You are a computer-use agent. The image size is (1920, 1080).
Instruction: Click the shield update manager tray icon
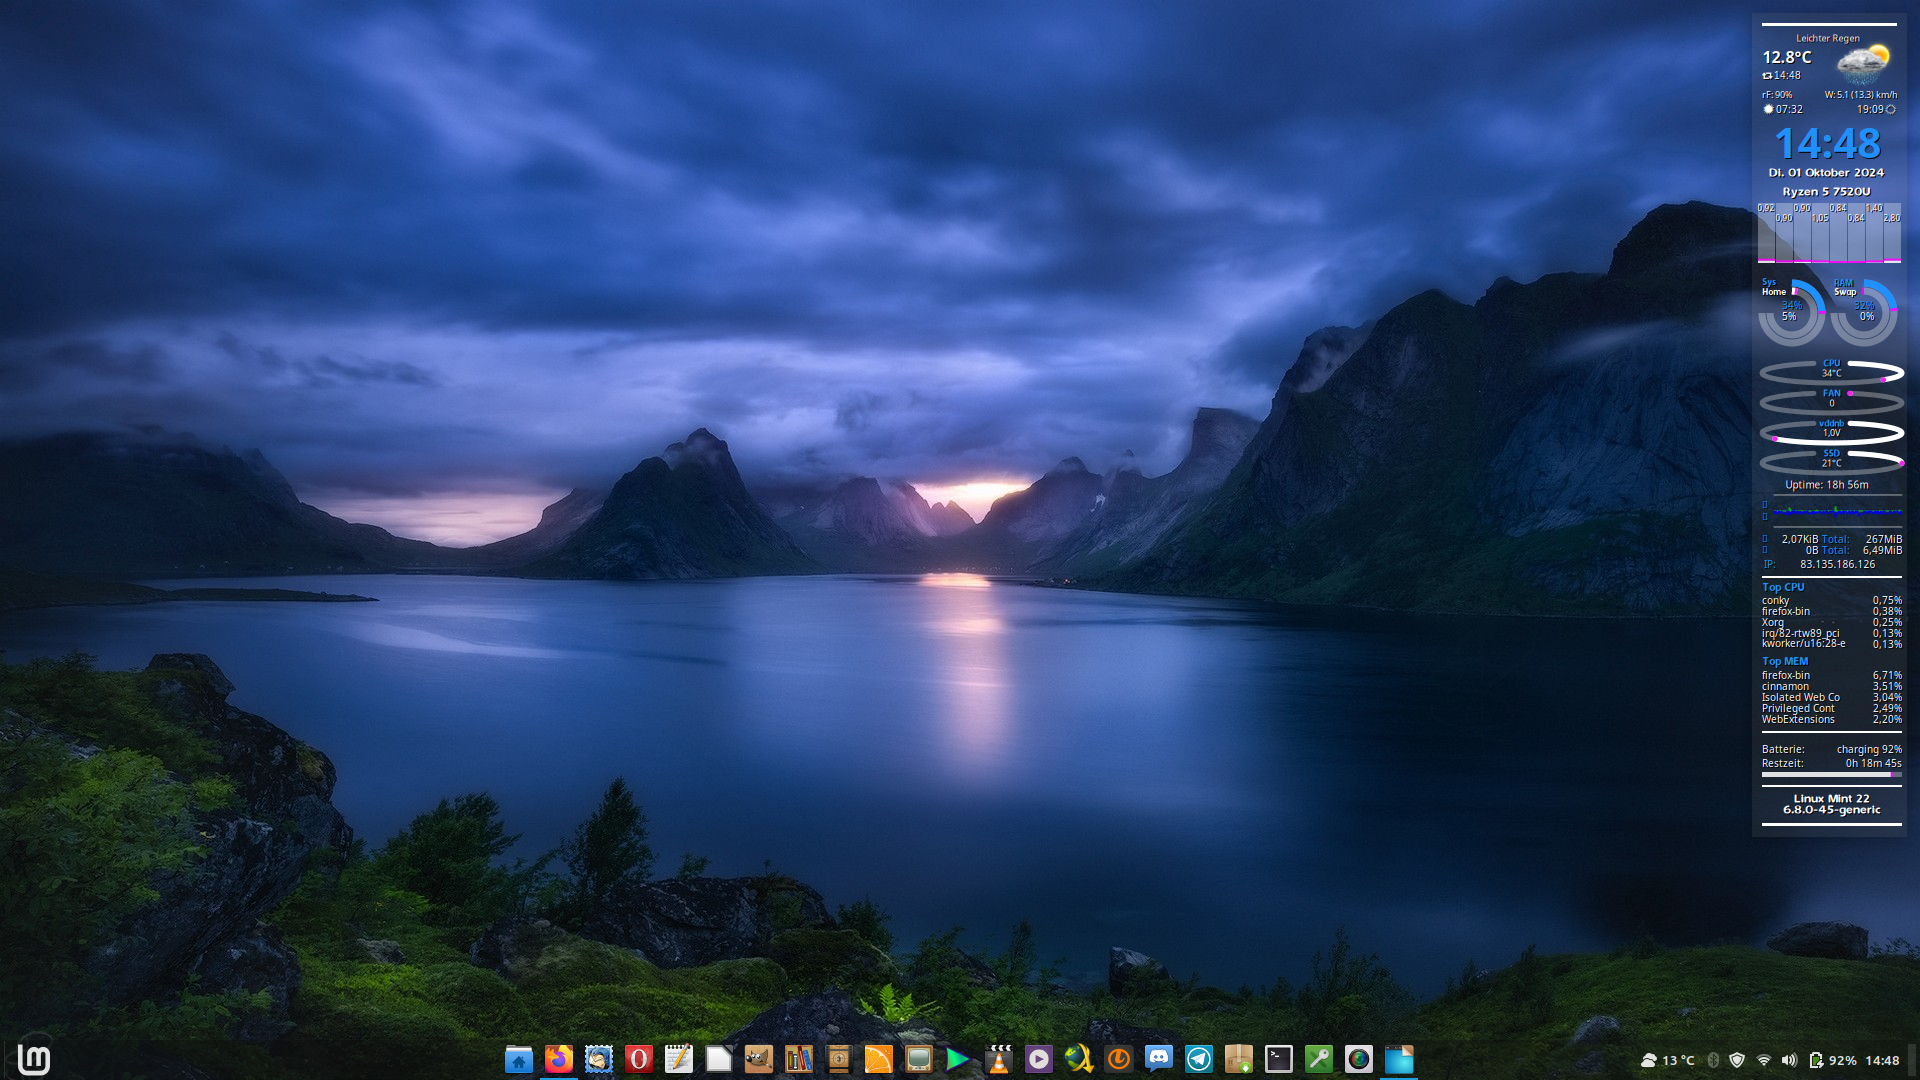[1737, 1060]
